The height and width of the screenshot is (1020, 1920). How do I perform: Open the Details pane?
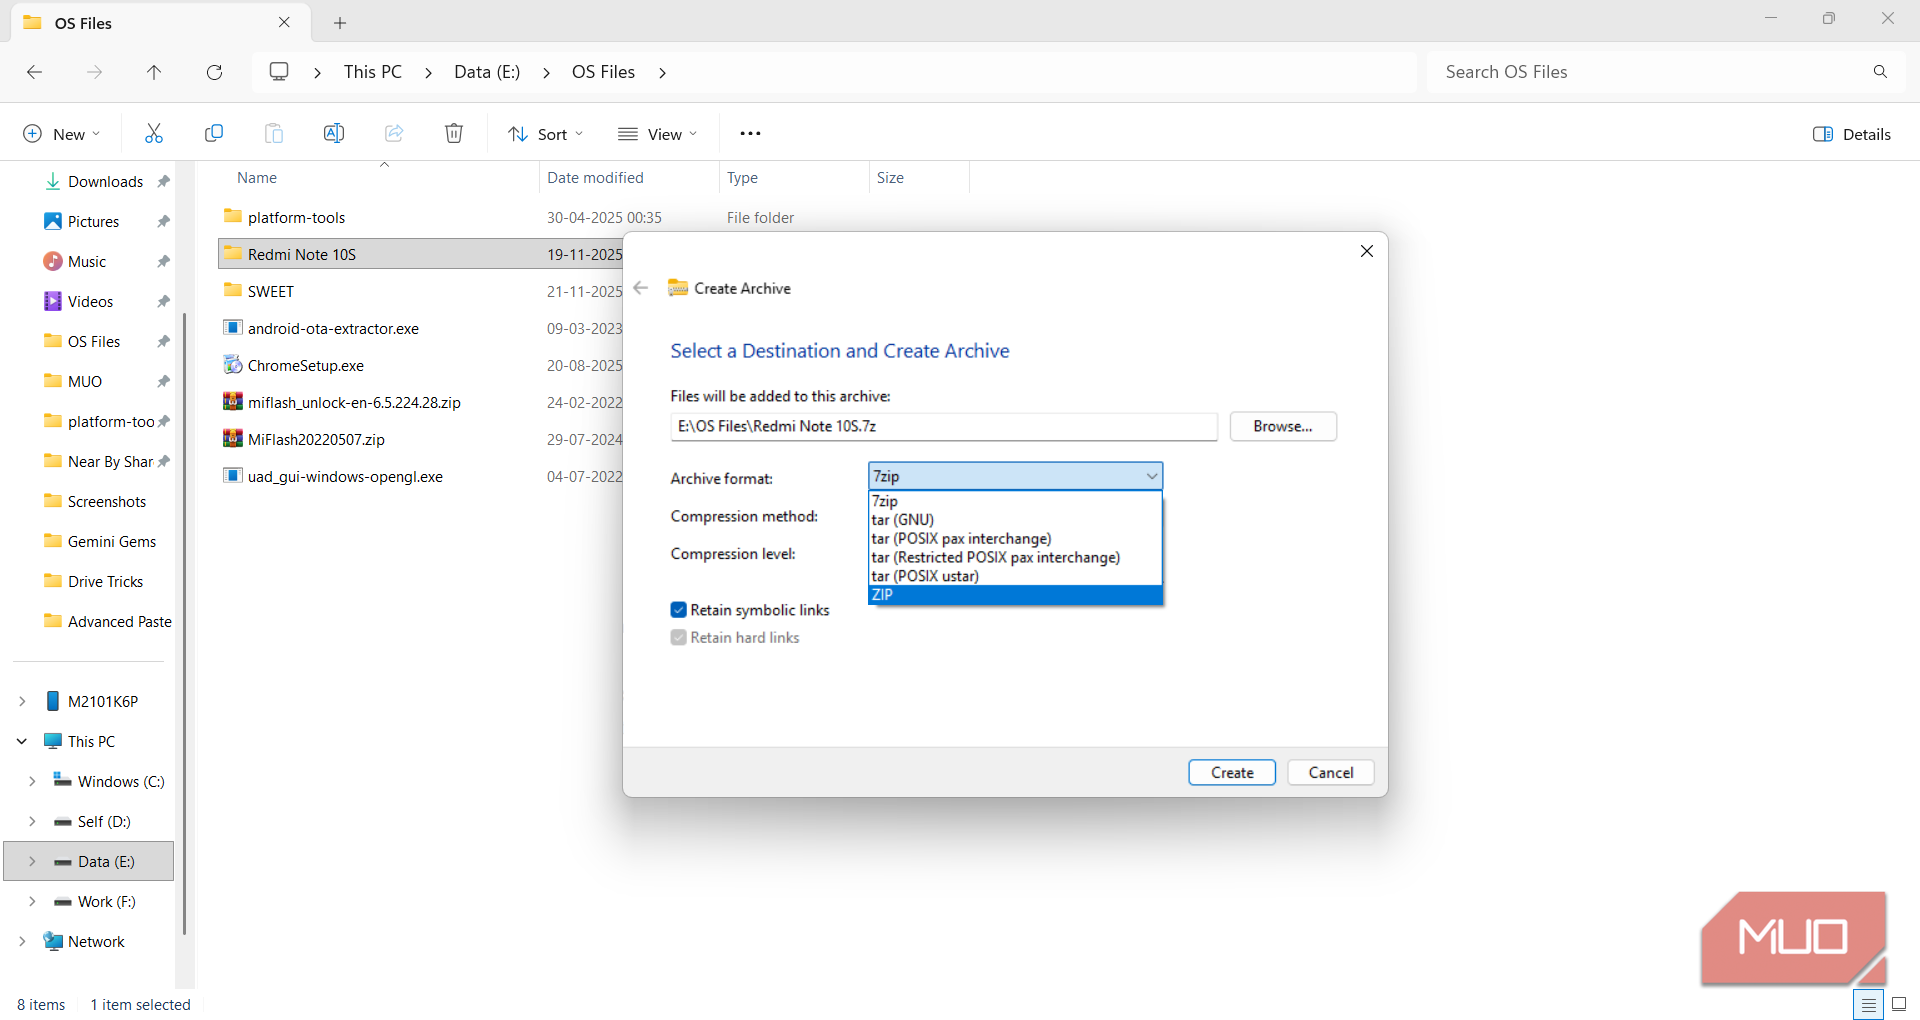[1852, 134]
